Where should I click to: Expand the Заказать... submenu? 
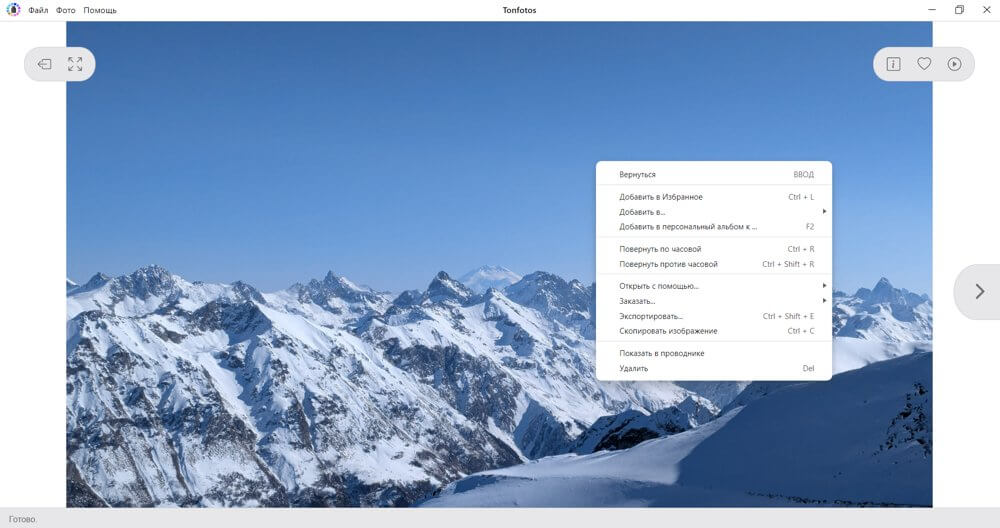[x=714, y=301]
